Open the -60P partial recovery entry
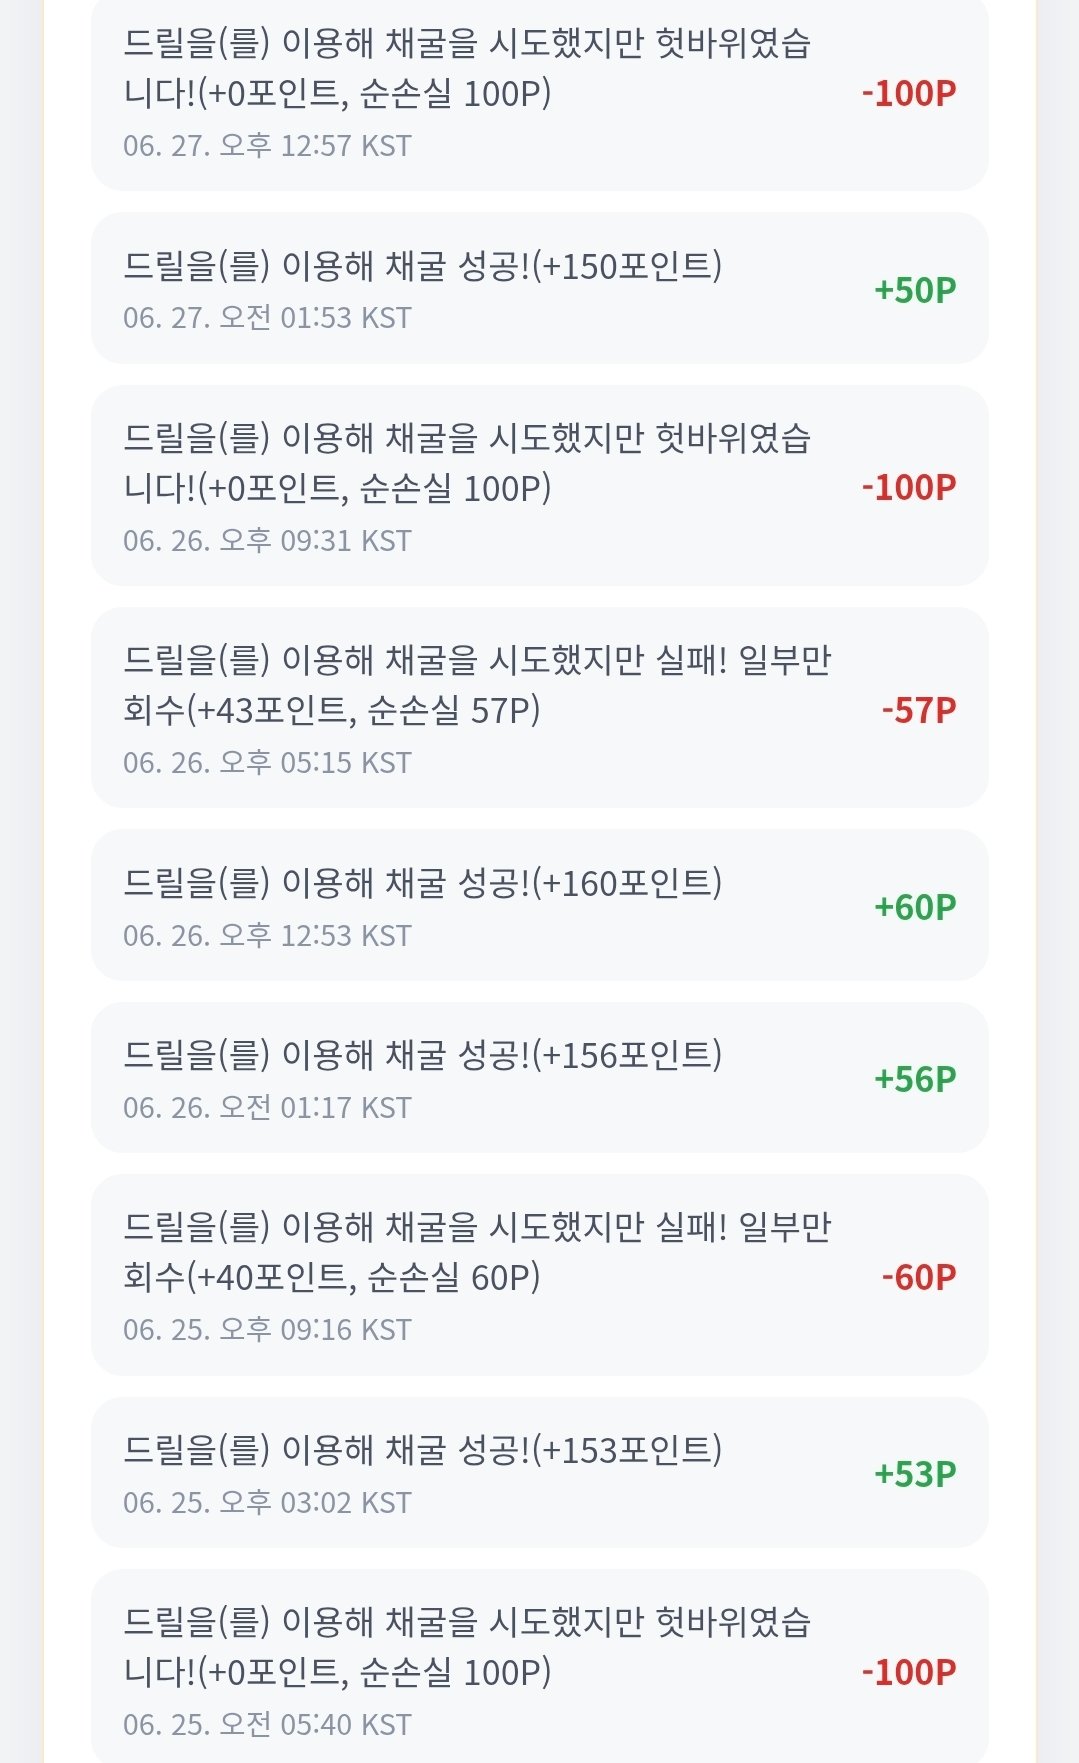Viewport: 1079px width, 1763px height. coord(539,1275)
